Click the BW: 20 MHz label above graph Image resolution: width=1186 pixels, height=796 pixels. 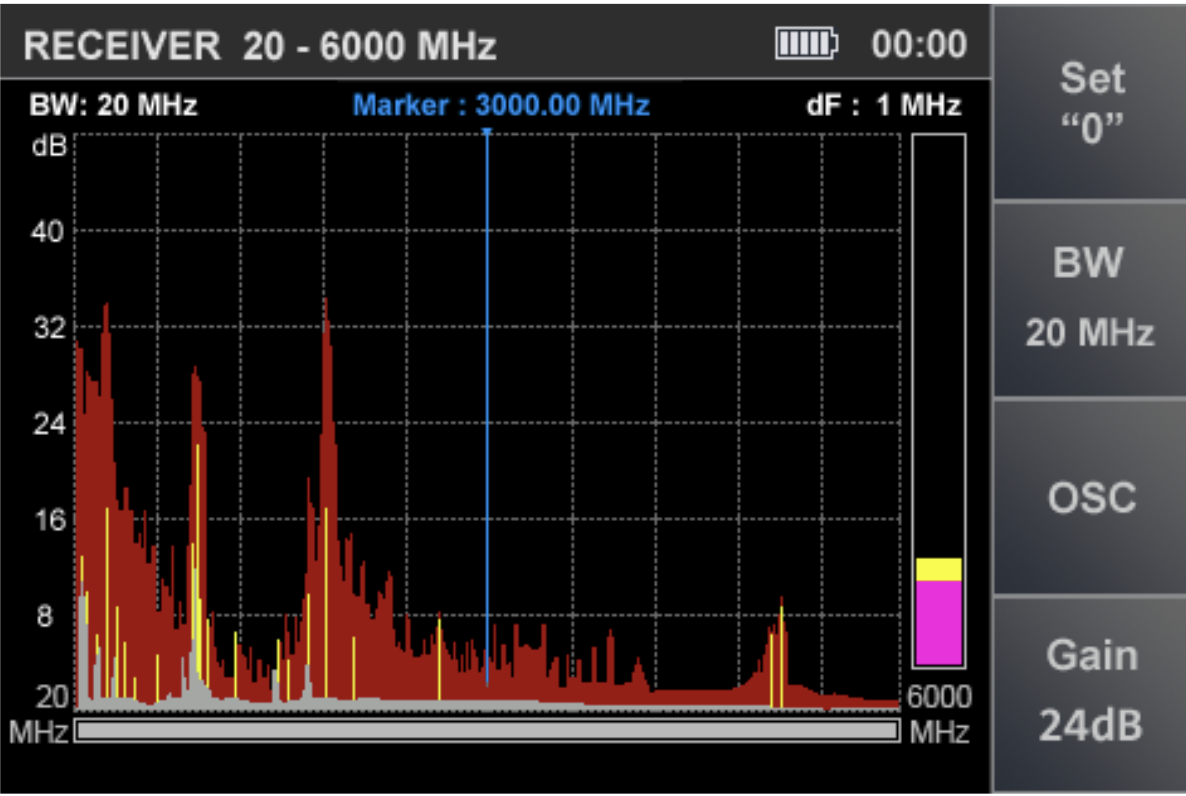click(113, 105)
